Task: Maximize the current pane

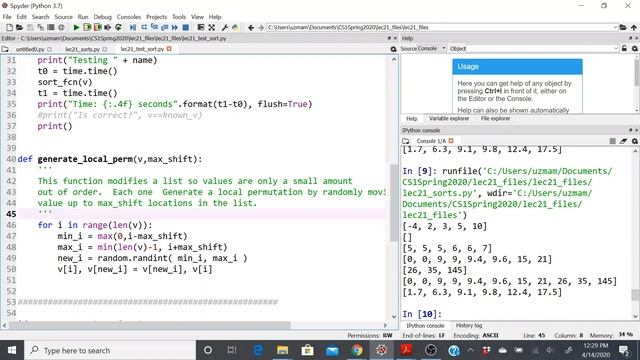Action: 200,27
